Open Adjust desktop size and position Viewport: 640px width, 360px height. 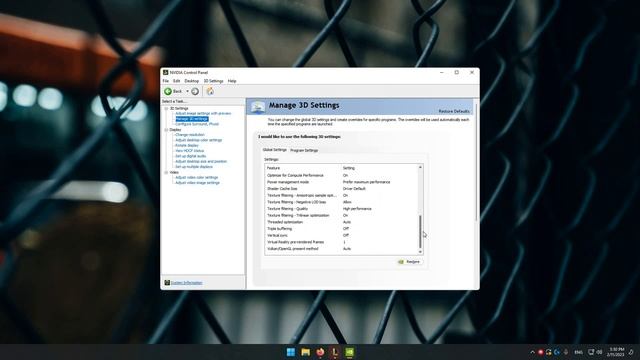201,161
